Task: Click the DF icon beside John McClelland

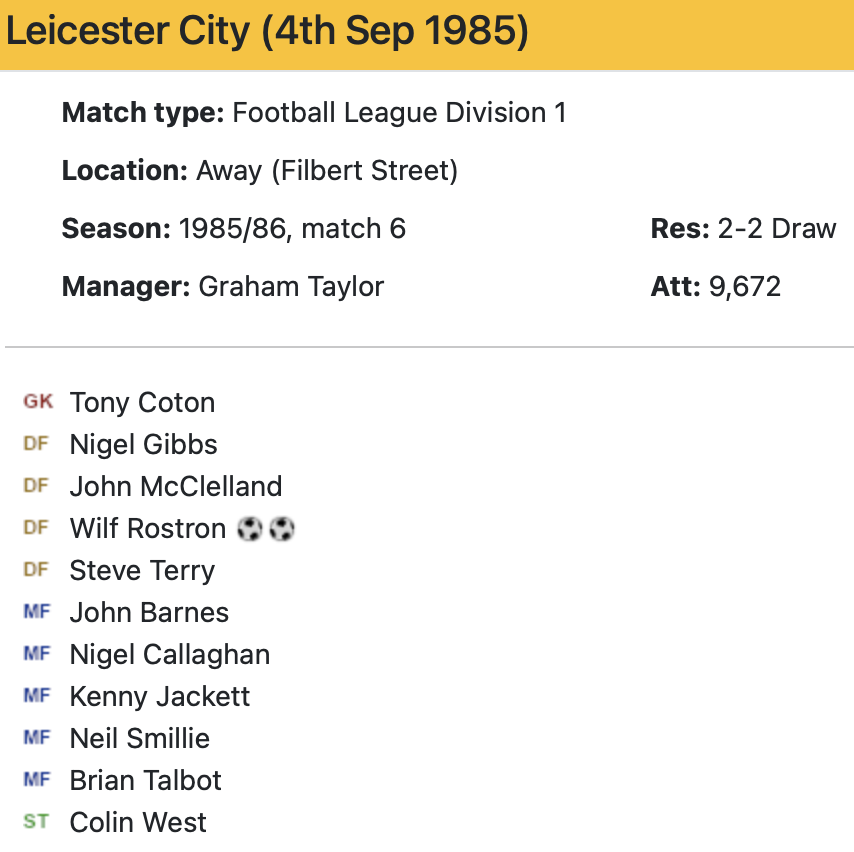Action: point(36,486)
